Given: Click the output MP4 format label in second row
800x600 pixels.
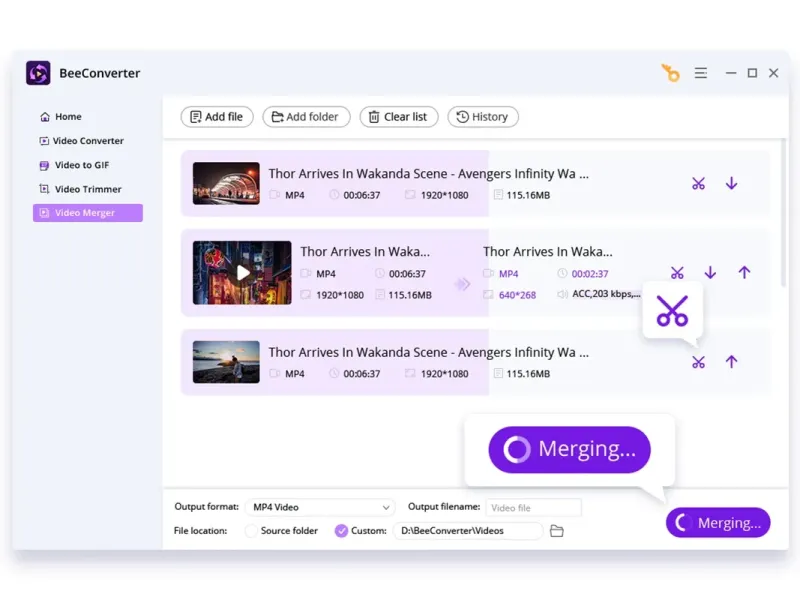Looking at the screenshot, I should [x=508, y=274].
